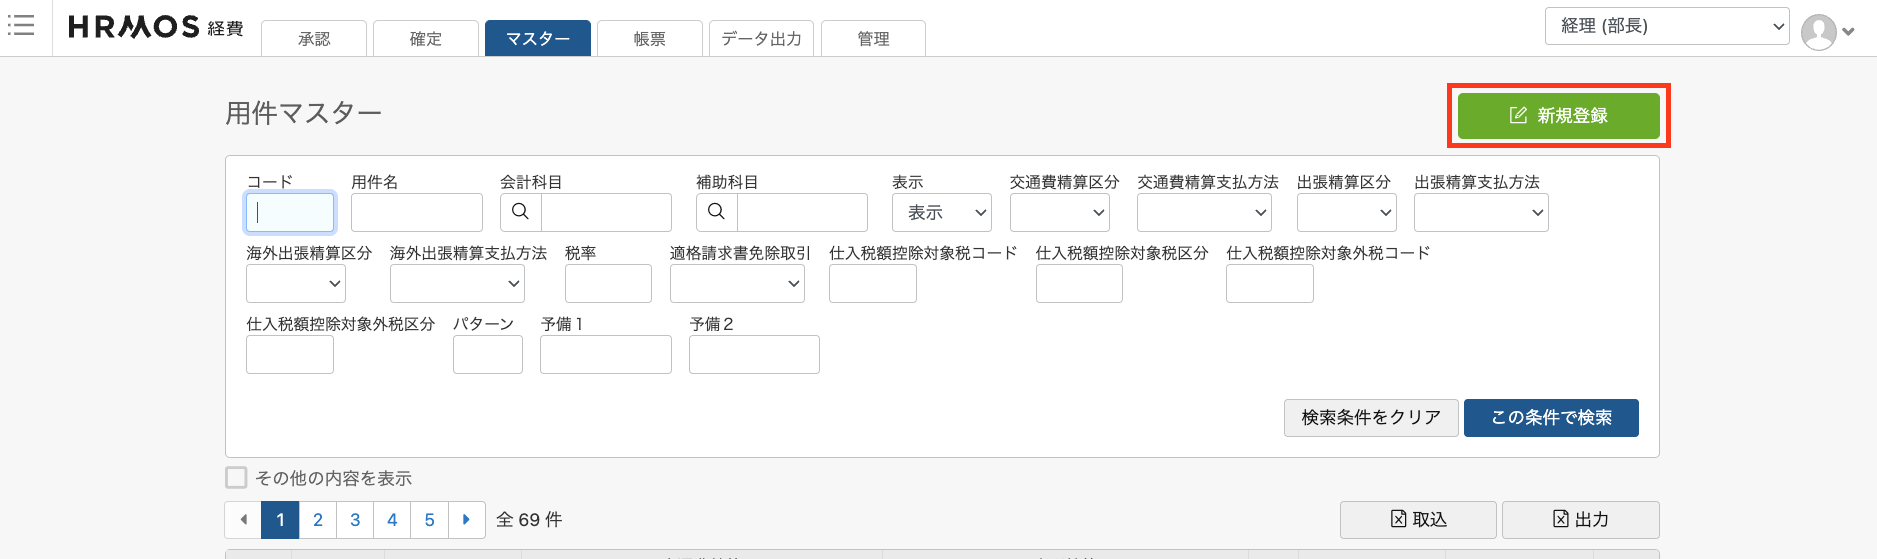Image resolution: width=1877 pixels, height=559 pixels.
Task: Go to page 2 in pagination
Action: point(318,520)
